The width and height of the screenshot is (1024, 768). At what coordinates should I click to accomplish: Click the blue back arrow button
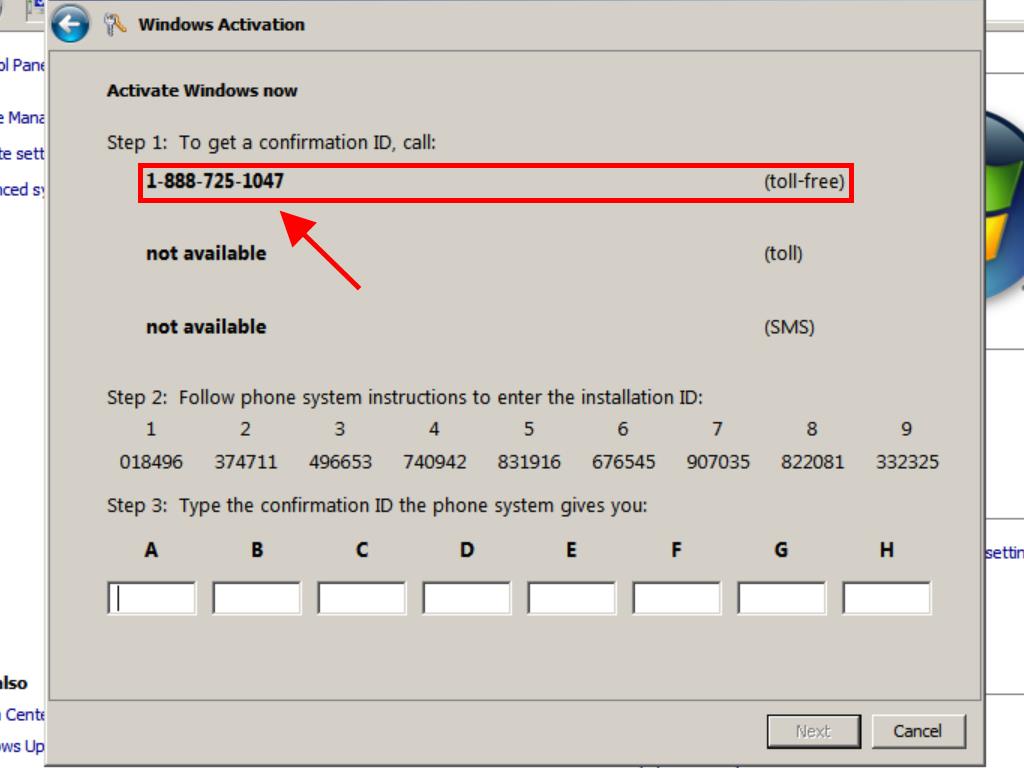70,25
